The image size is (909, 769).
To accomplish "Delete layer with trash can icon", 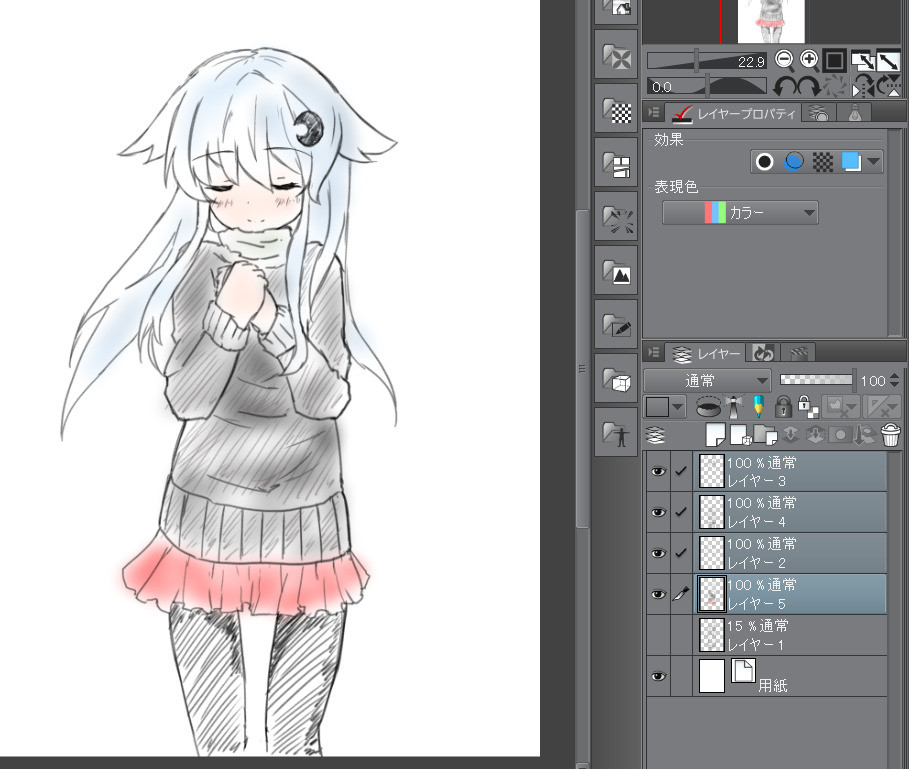I will (891, 435).
